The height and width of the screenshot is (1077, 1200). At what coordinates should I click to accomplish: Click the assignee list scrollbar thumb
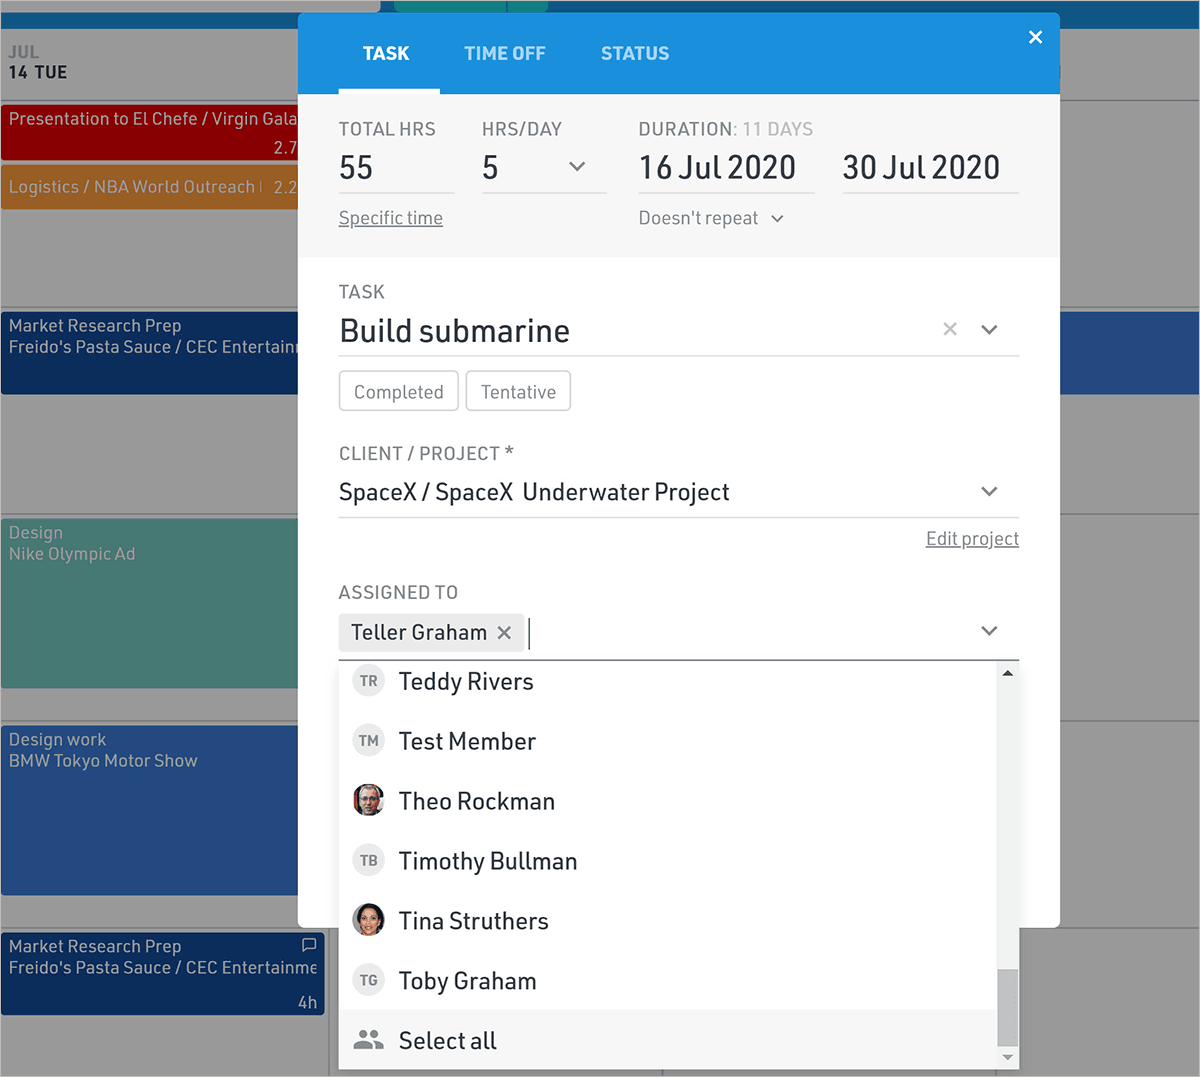[x=1007, y=1007]
